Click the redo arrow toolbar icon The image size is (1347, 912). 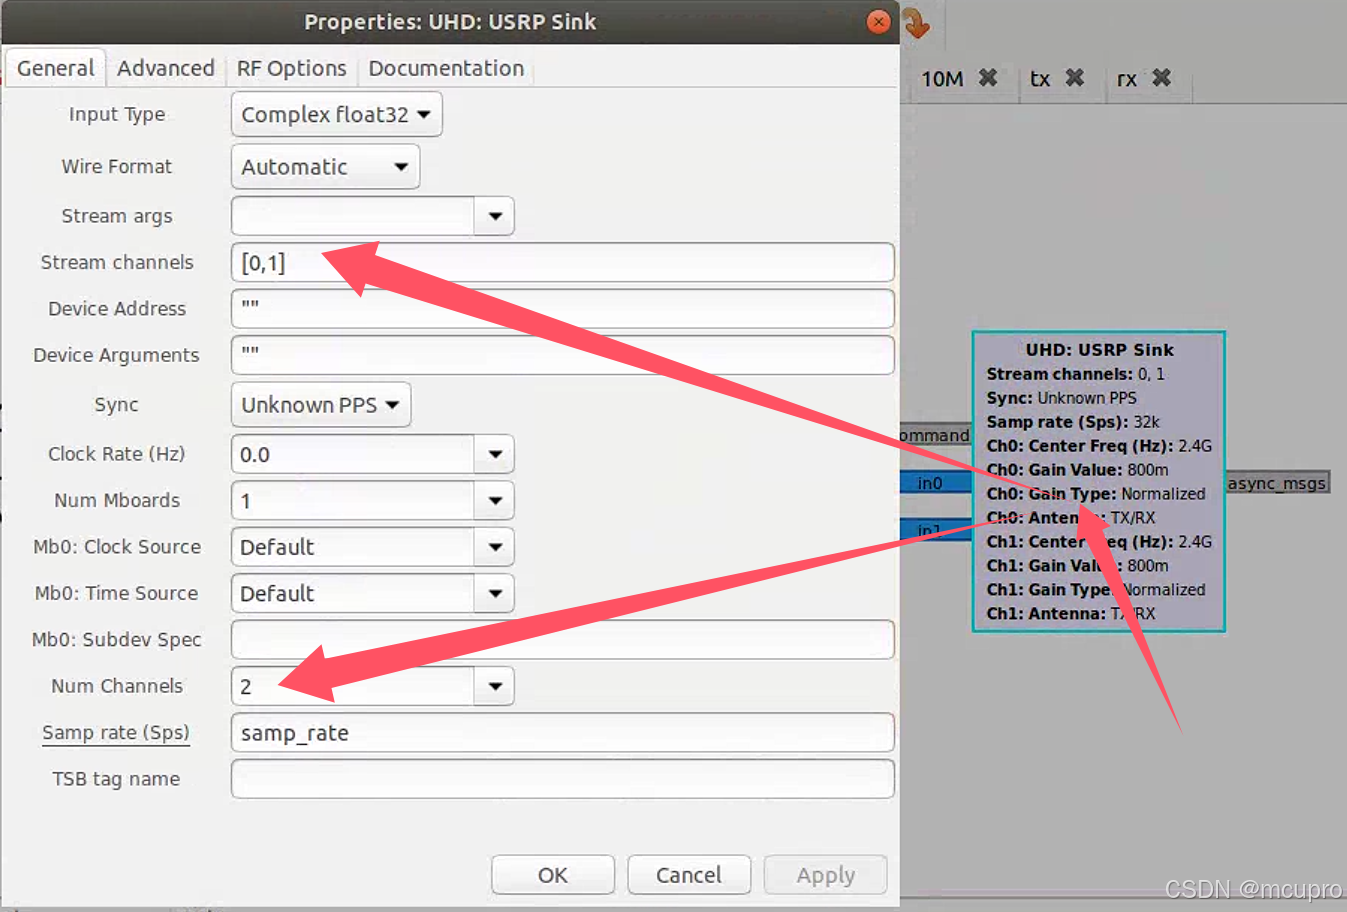coord(917,23)
